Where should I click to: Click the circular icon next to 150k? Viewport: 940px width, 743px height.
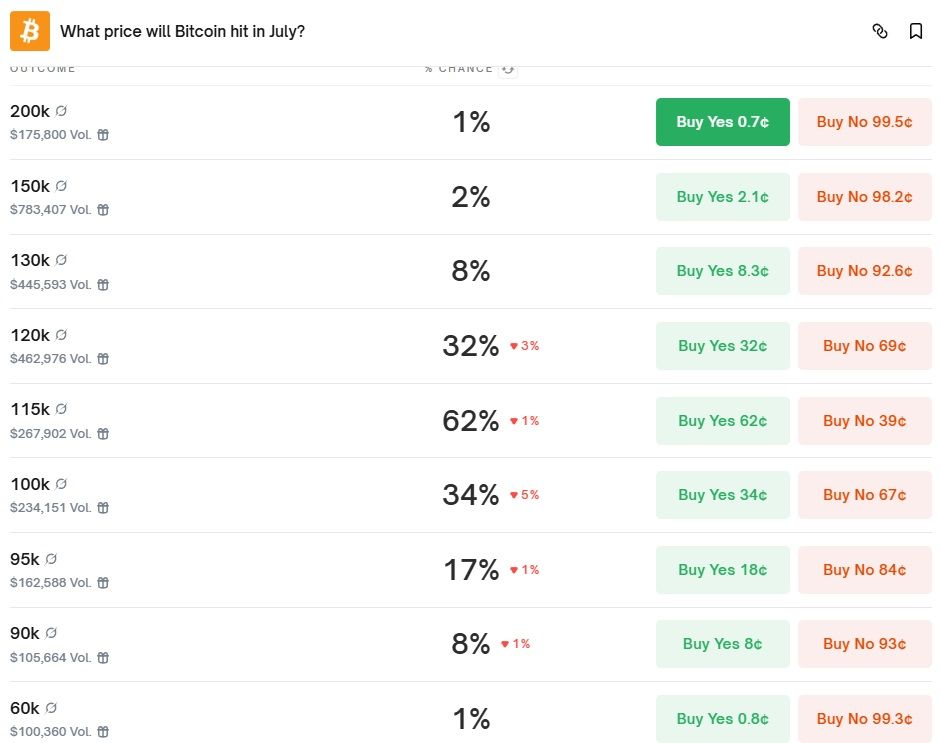click(61, 185)
